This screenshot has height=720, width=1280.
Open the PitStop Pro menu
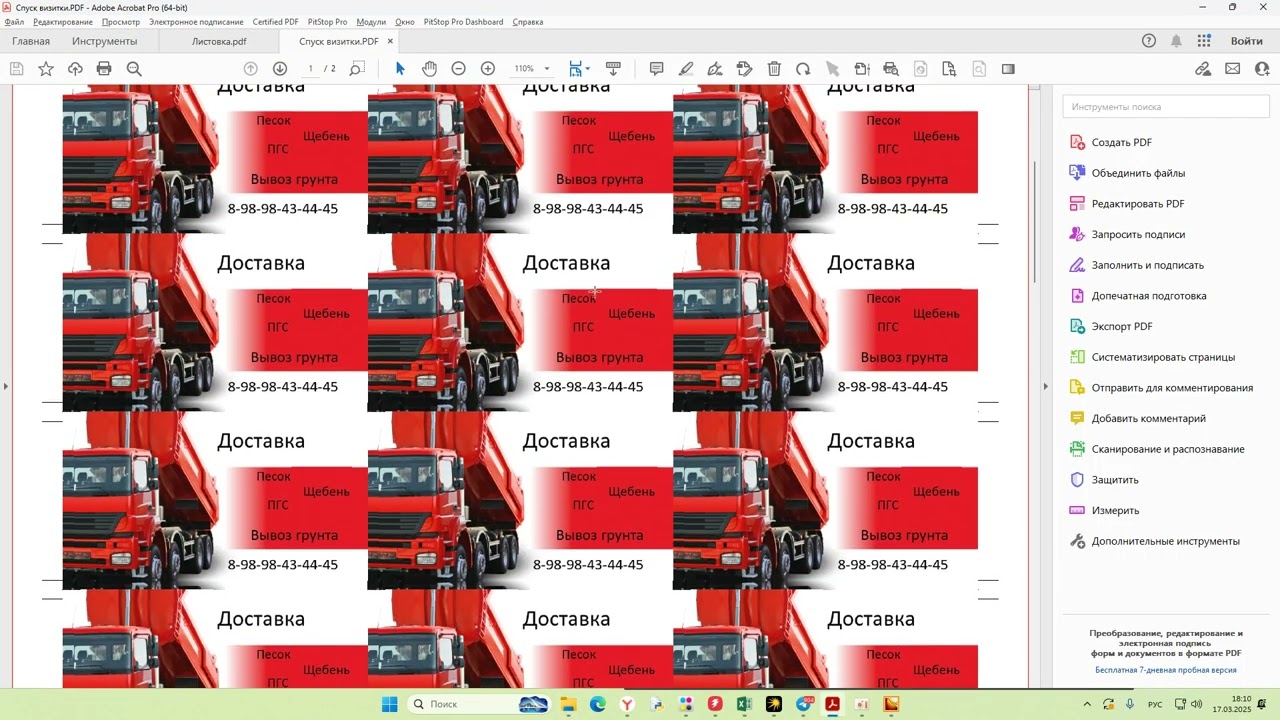(327, 22)
